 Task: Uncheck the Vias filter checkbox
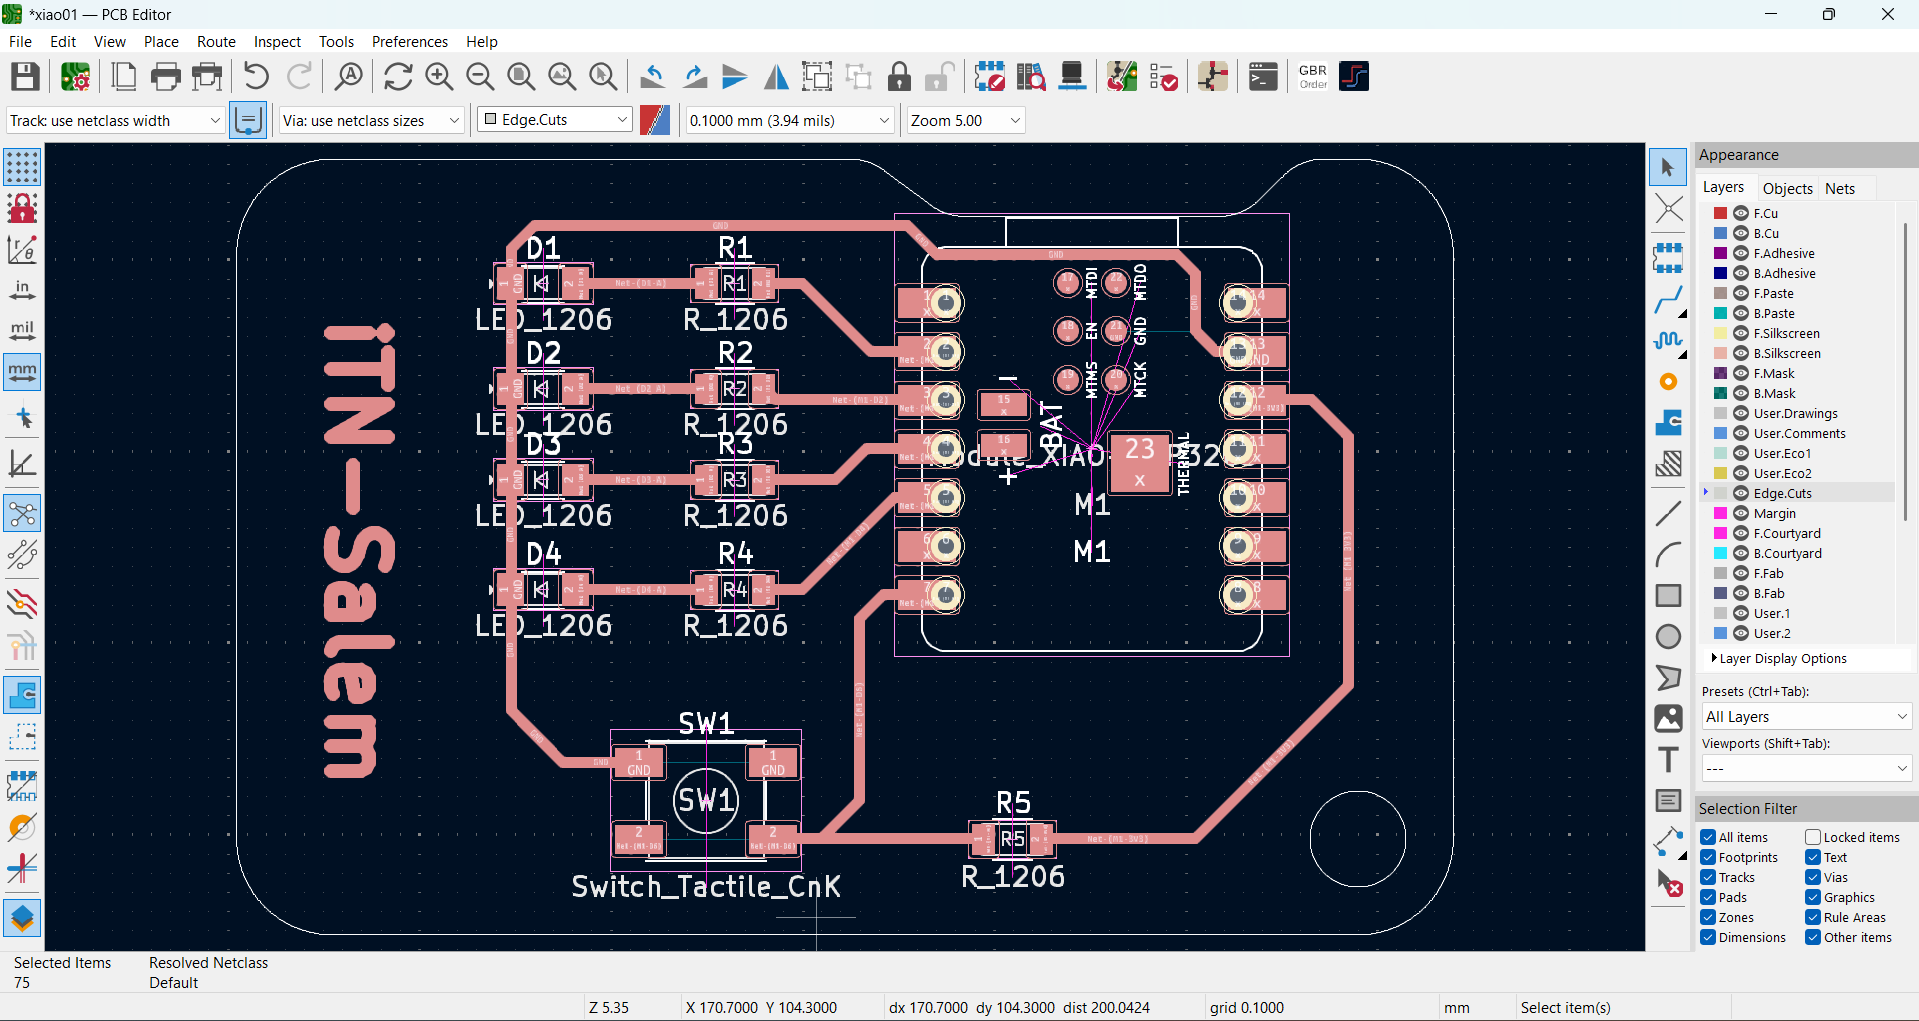(x=1813, y=877)
